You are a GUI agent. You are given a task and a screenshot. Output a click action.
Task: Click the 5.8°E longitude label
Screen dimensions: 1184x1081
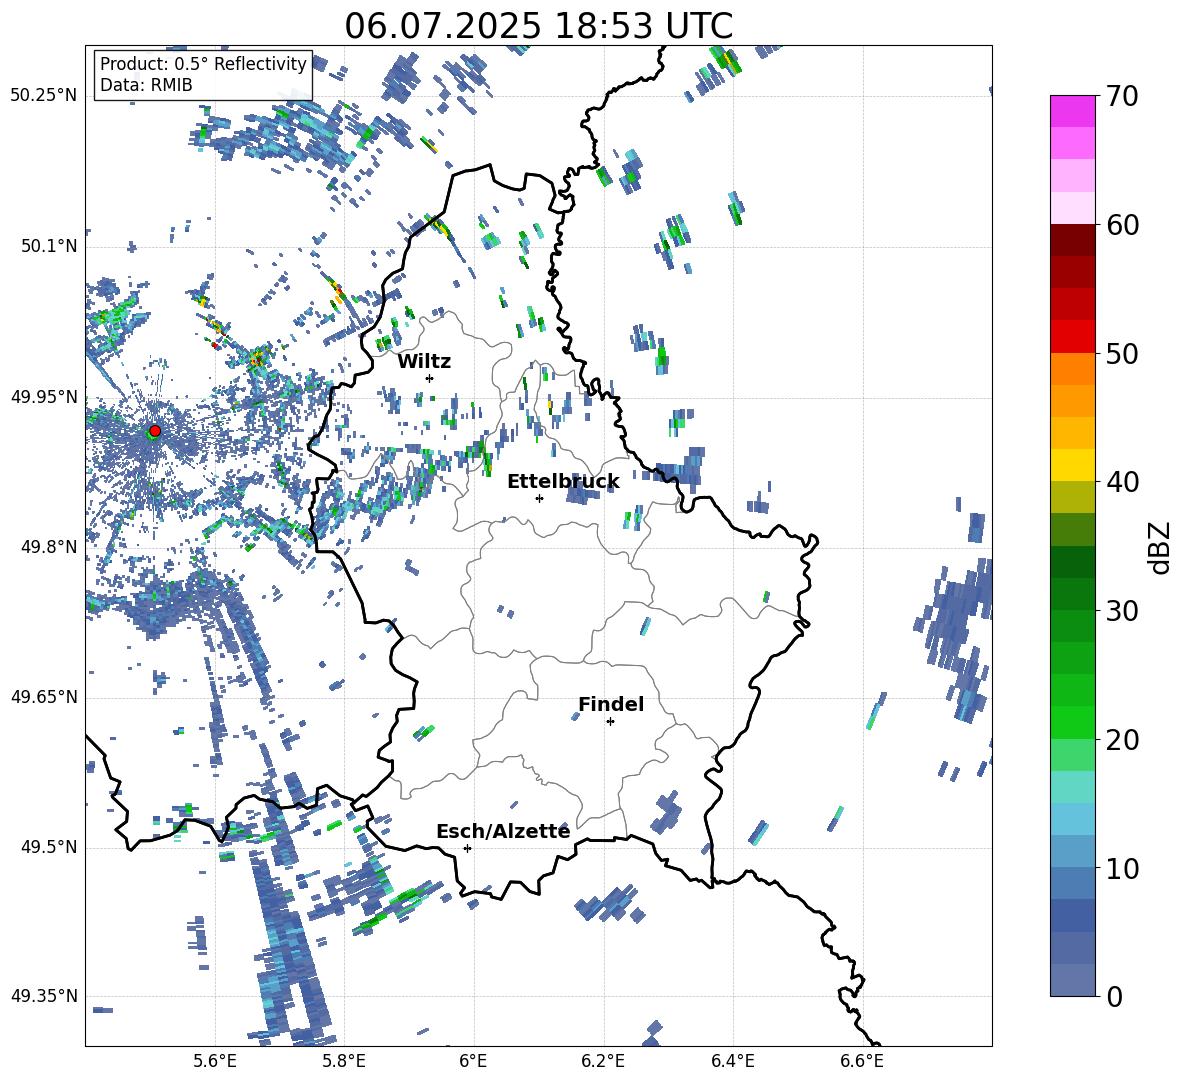344,1062
